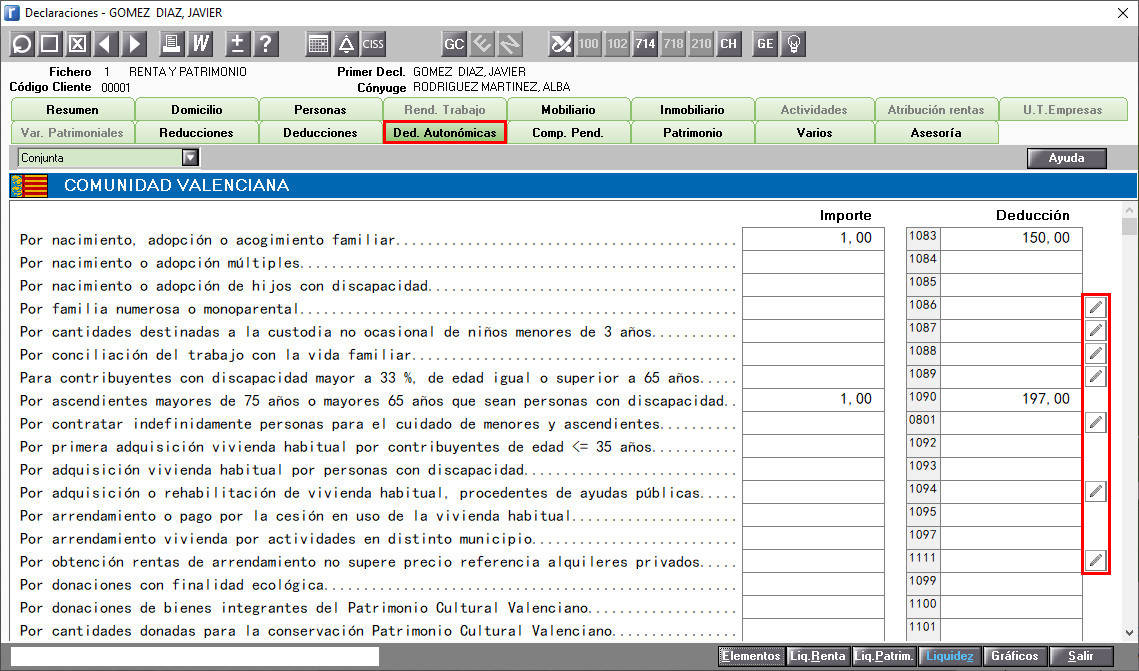This screenshot has height=671, width=1139.
Task: Open the Patrimonio tab
Action: (x=692, y=133)
